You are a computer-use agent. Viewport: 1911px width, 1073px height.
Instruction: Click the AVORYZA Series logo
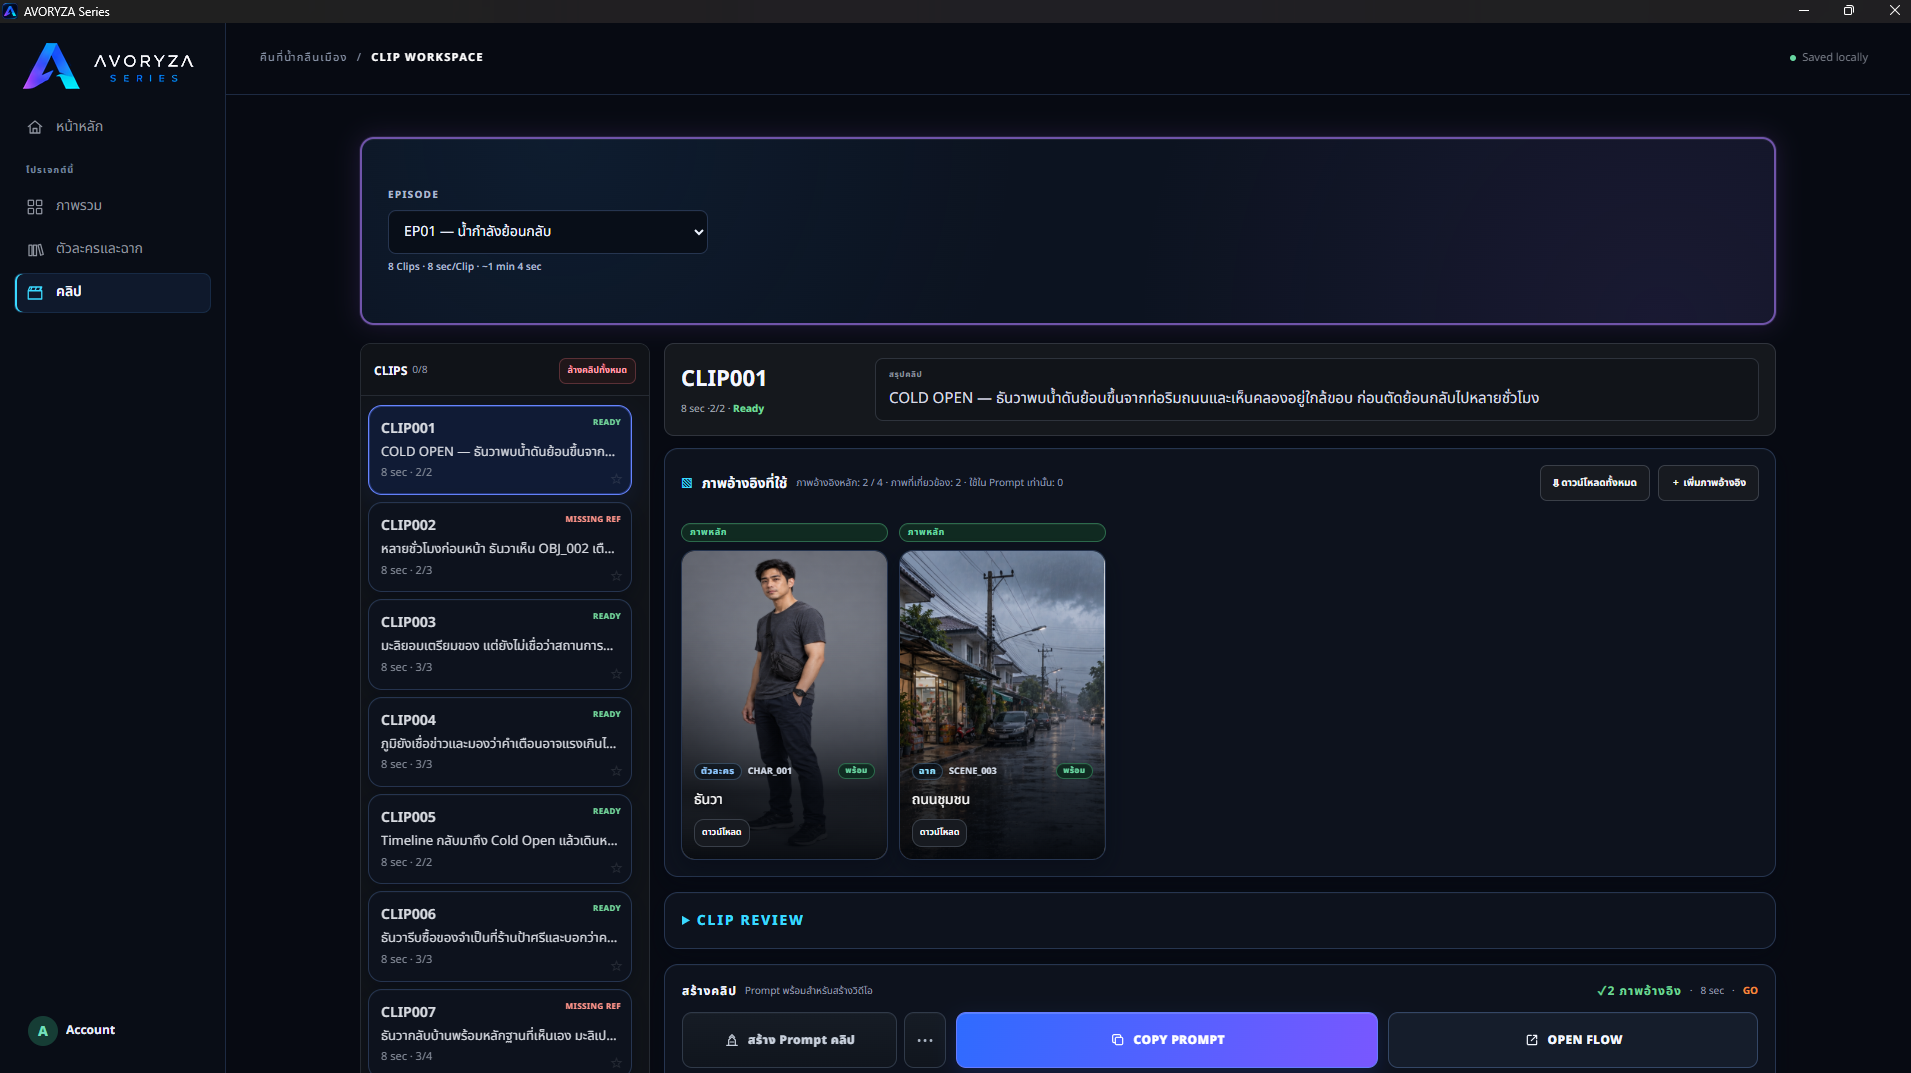tap(109, 66)
